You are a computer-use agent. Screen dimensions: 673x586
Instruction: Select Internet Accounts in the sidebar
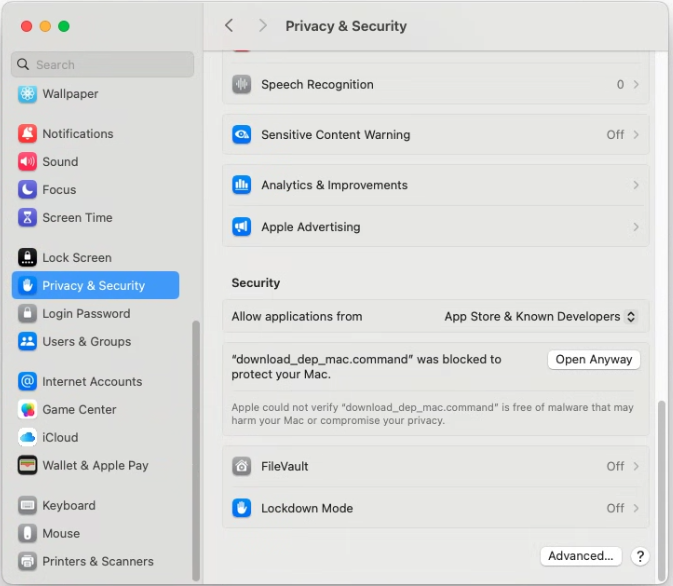click(x=95, y=381)
